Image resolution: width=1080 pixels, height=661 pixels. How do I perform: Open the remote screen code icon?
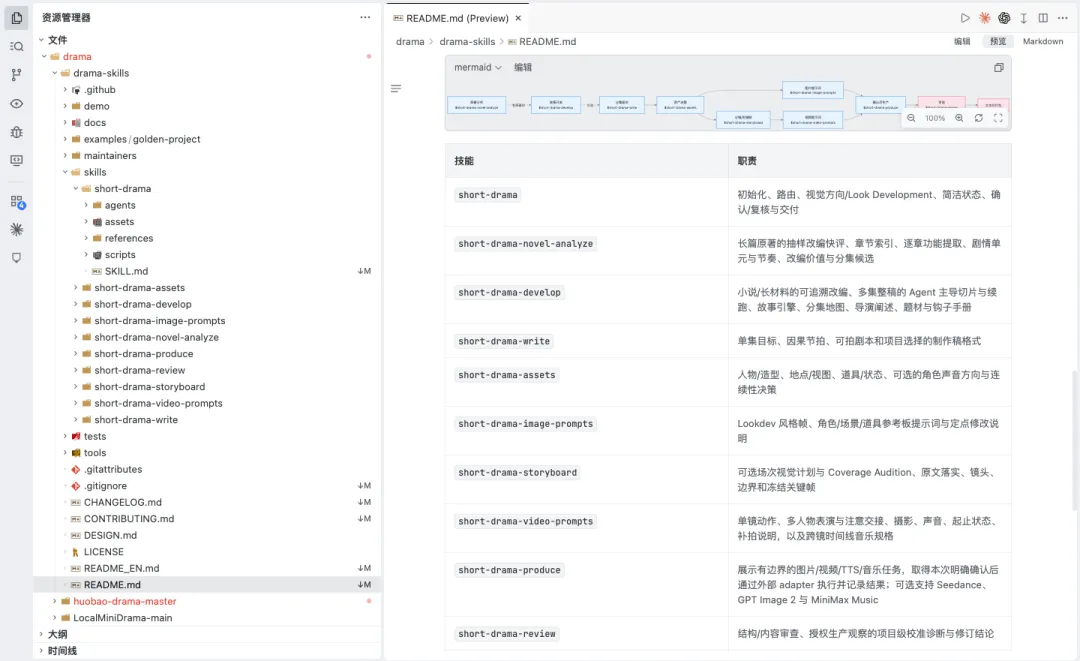17,160
